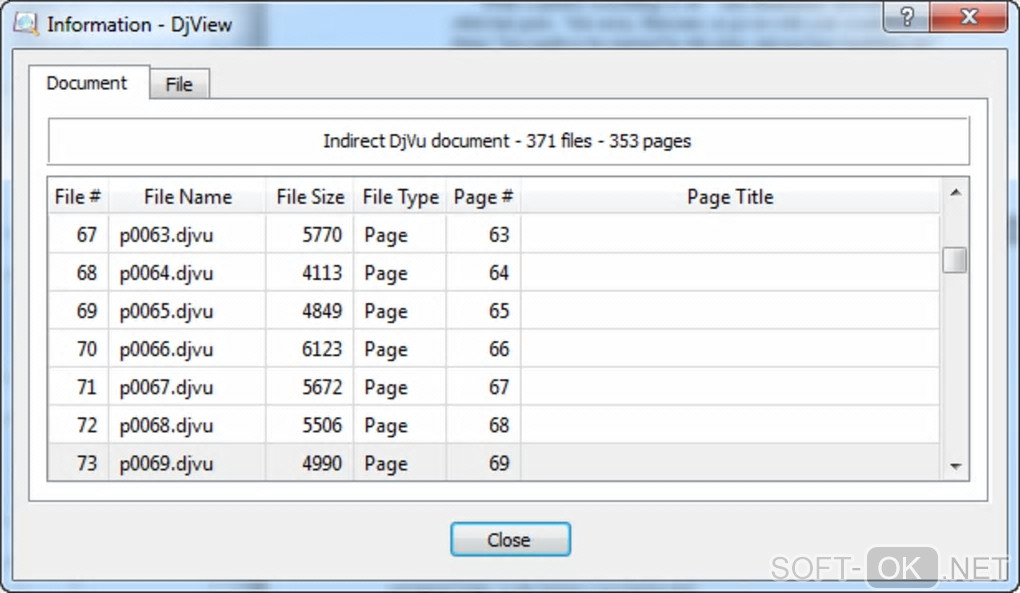The width and height of the screenshot is (1020, 593).
Task: Select file p0064.djvu in the list
Action: 167,273
